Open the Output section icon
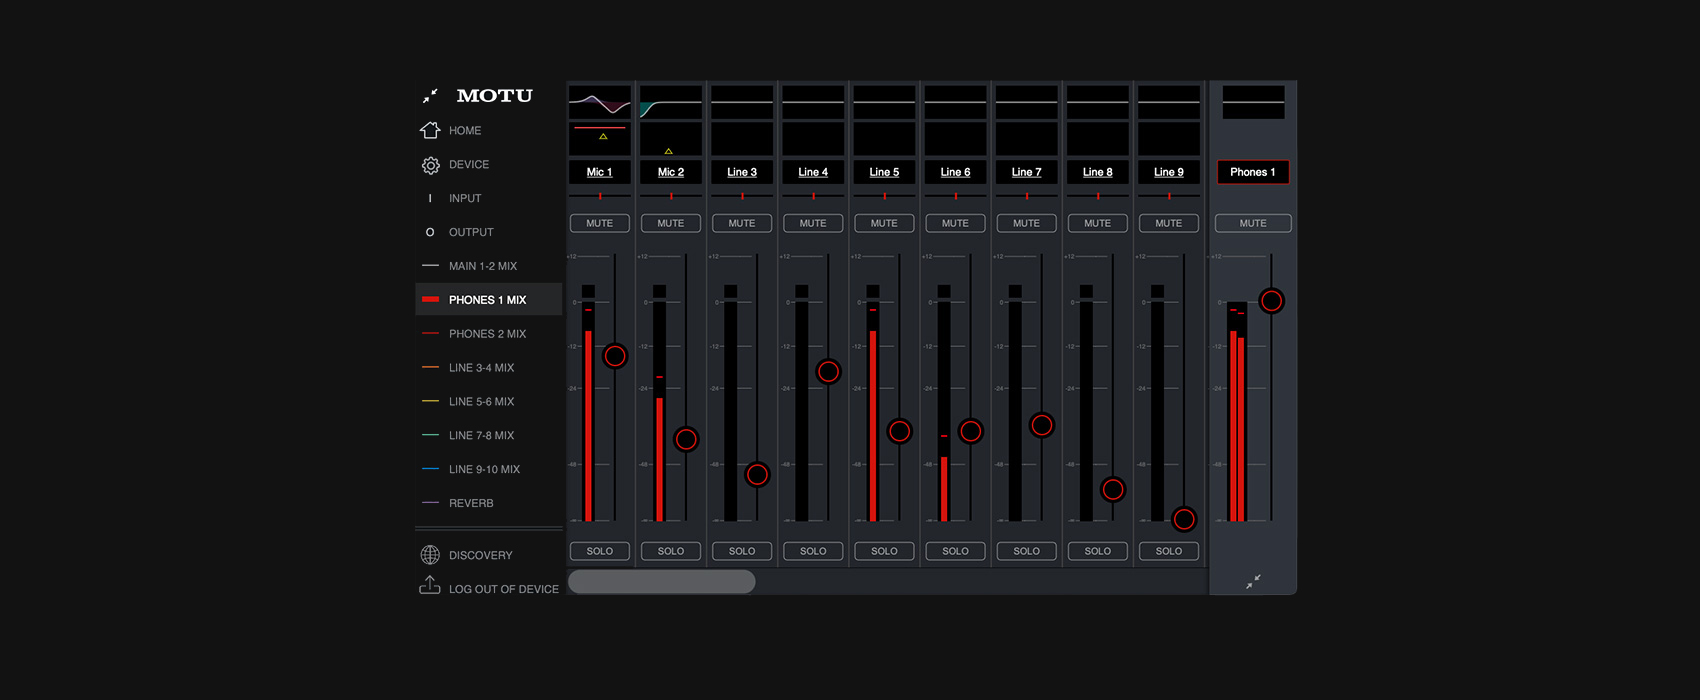Image resolution: width=1700 pixels, height=700 pixels. tap(430, 232)
